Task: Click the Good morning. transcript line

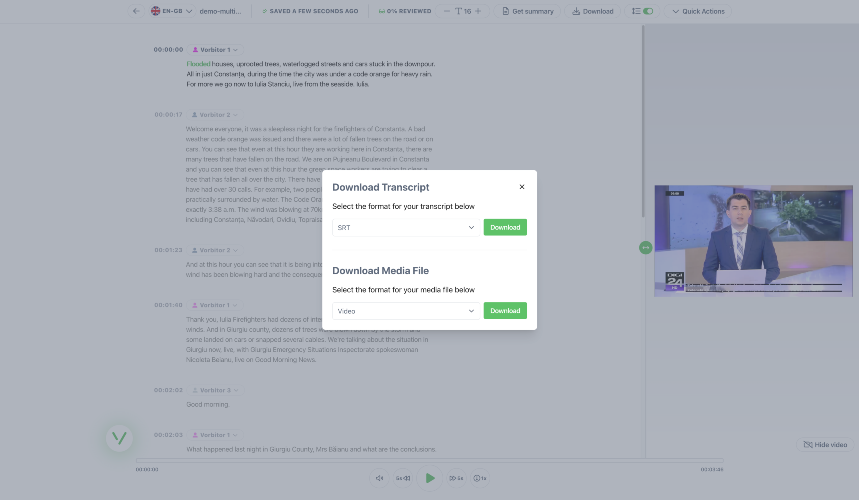Action: [208, 405]
